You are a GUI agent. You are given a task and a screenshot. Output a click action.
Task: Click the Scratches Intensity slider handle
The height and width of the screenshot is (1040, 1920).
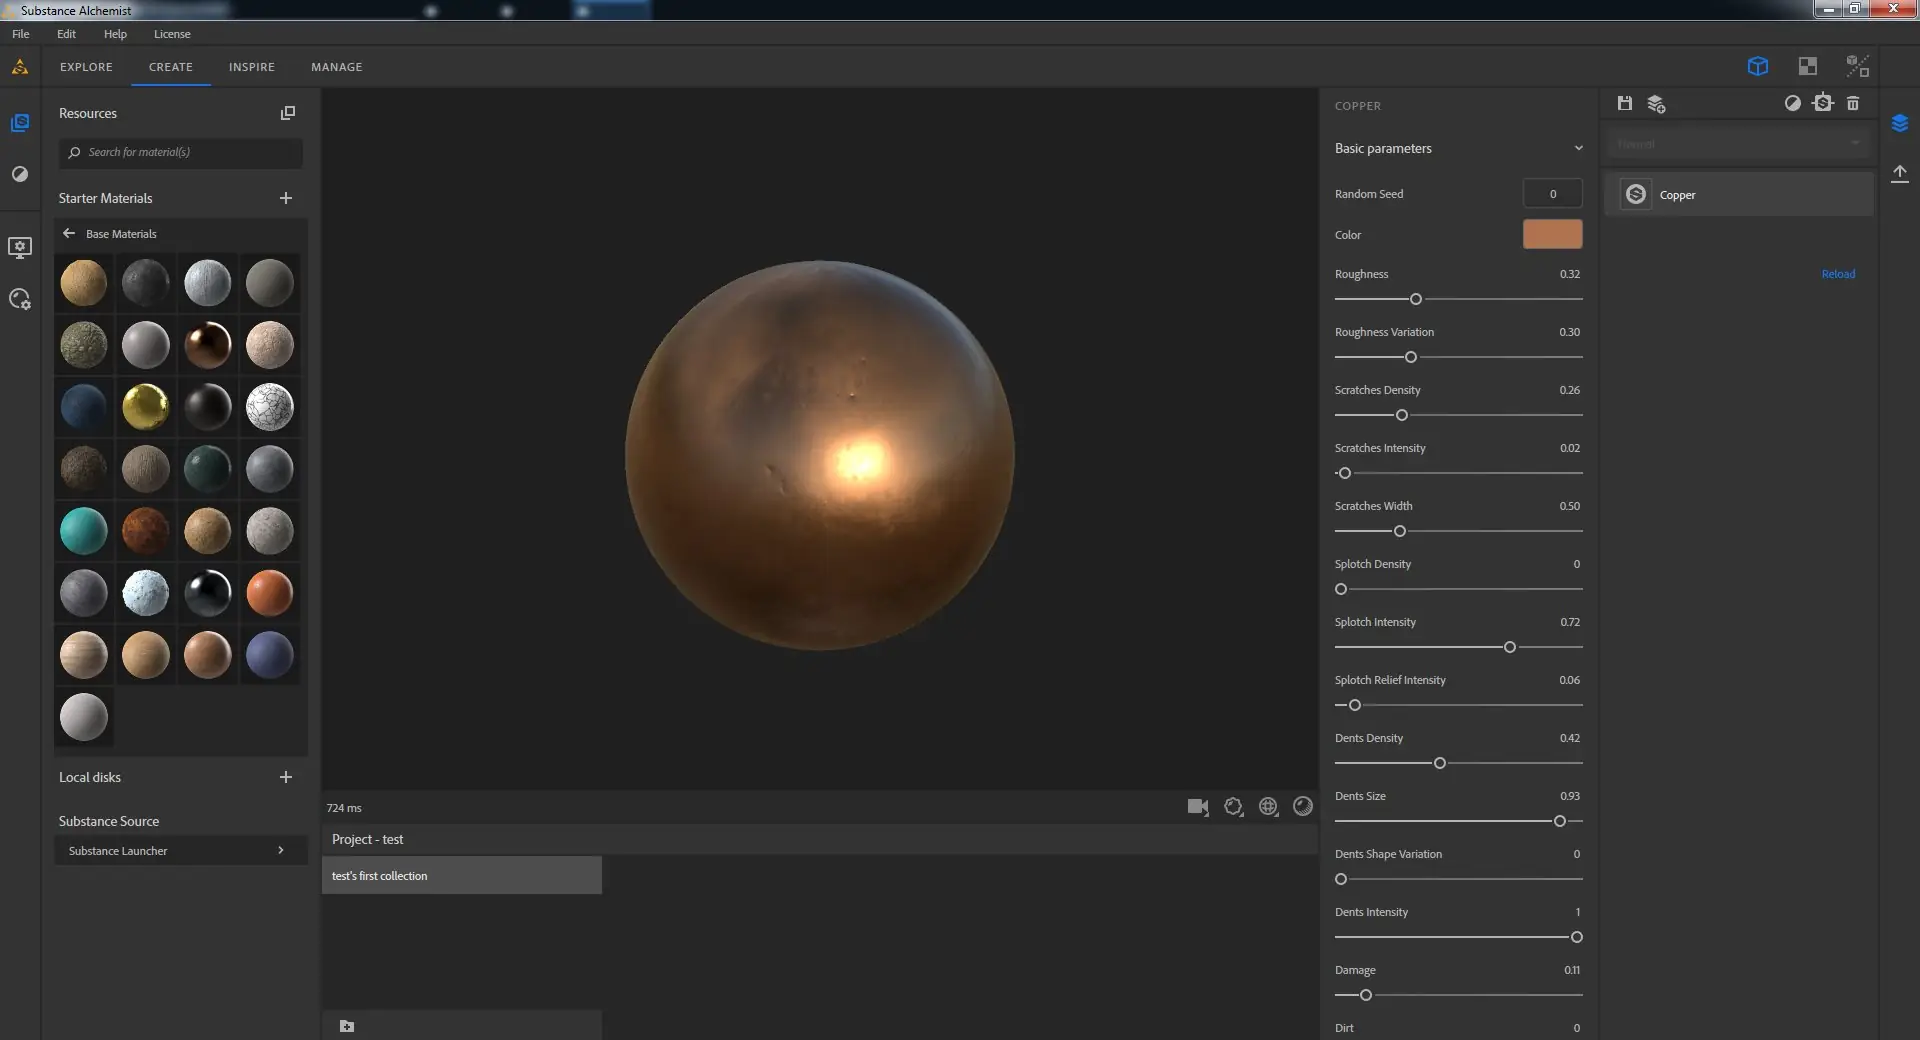click(x=1345, y=473)
